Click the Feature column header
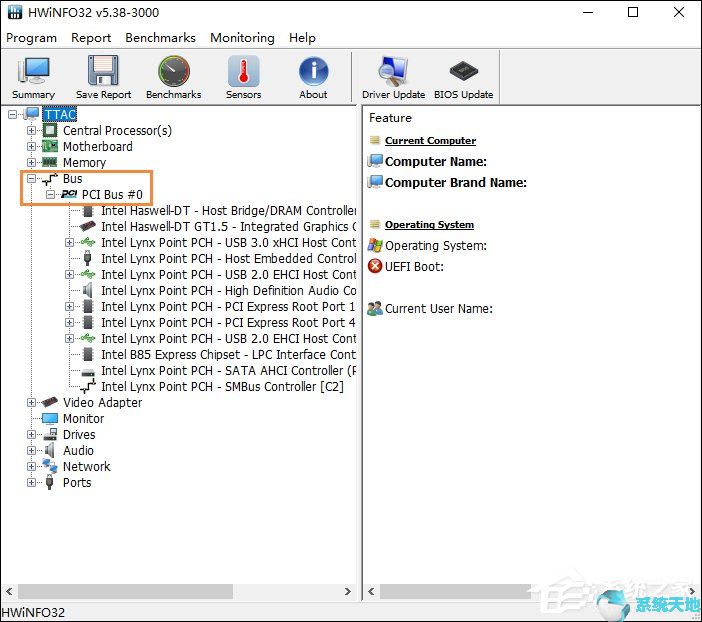Viewport: 702px width, 622px height. (390, 118)
